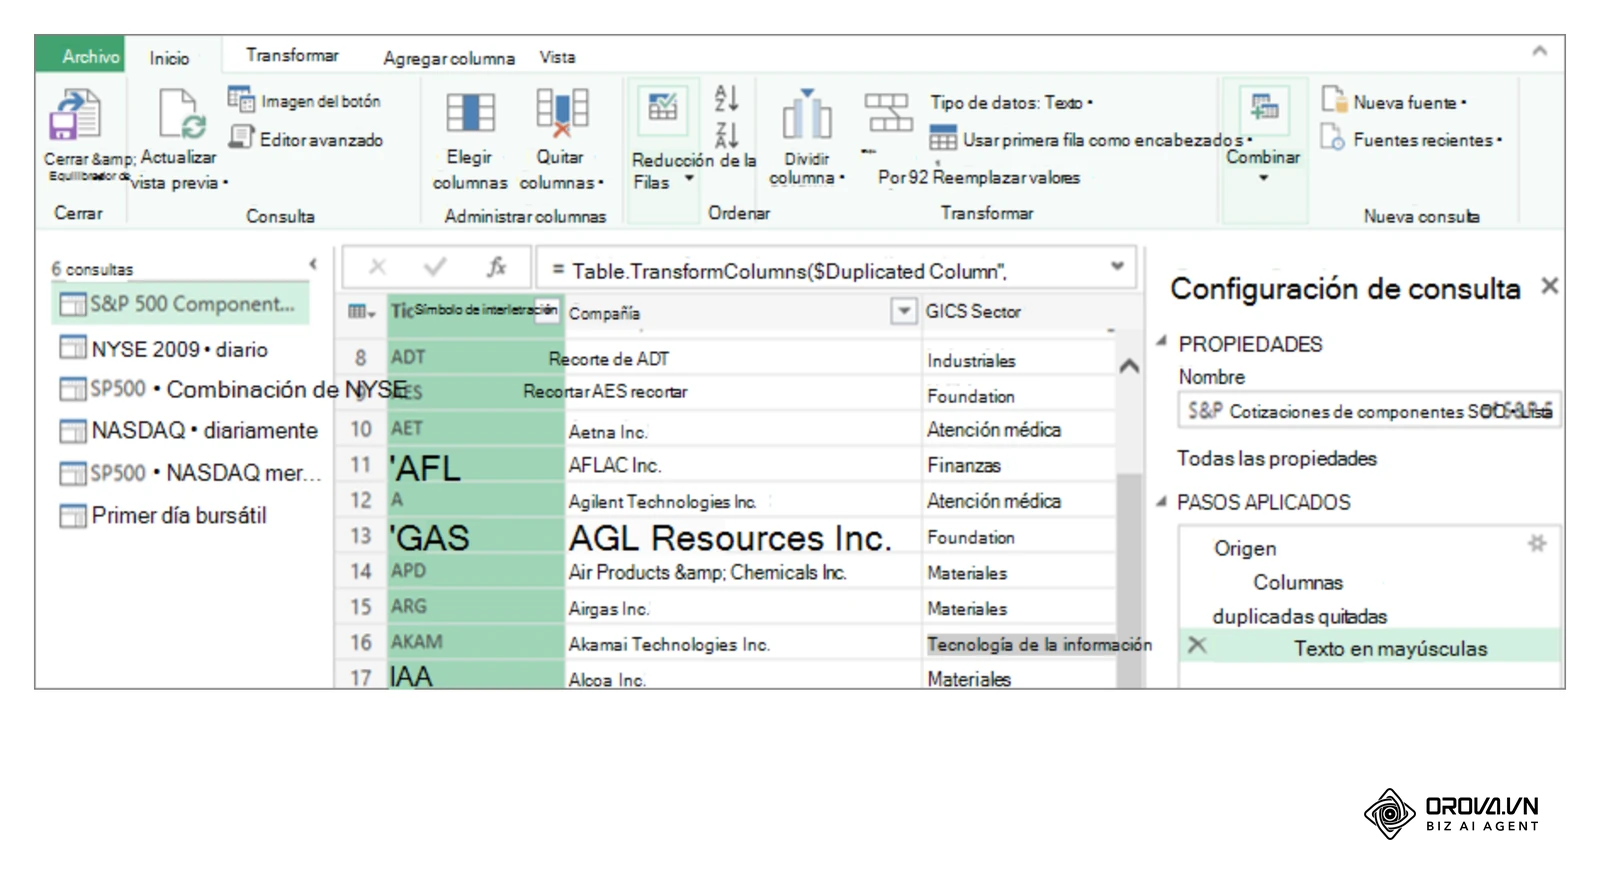1600x880 pixels.
Task: Click the Nueva fuente icon
Action: point(1334,99)
